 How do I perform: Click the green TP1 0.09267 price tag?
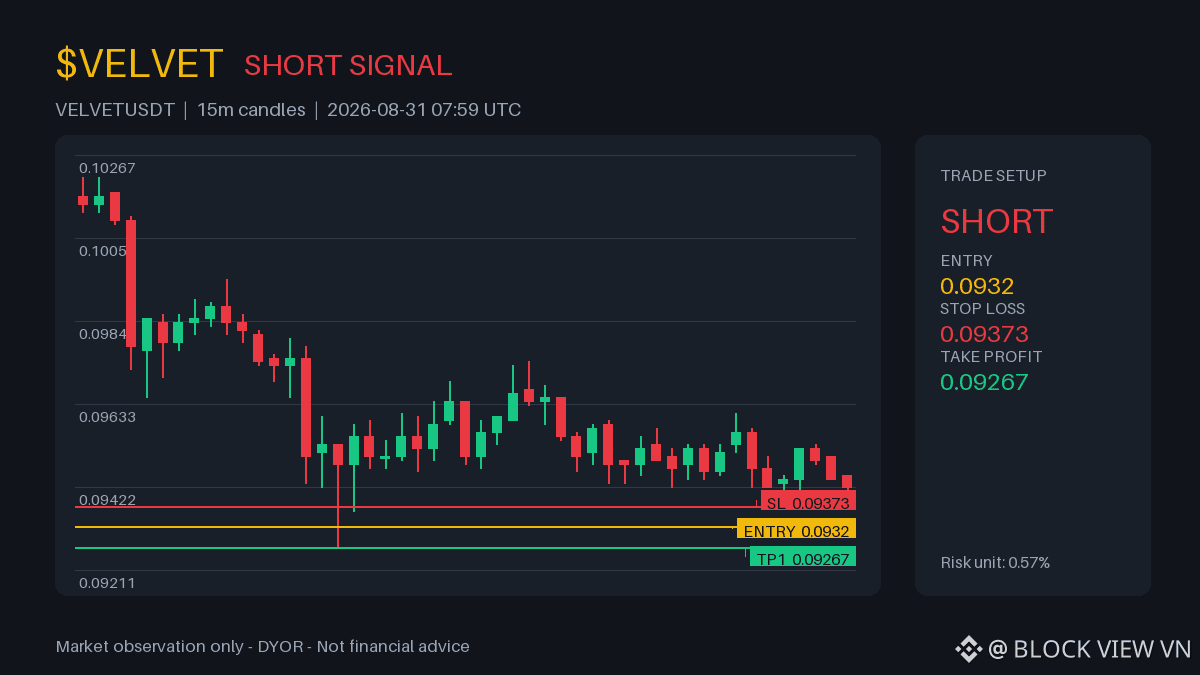(x=803, y=557)
